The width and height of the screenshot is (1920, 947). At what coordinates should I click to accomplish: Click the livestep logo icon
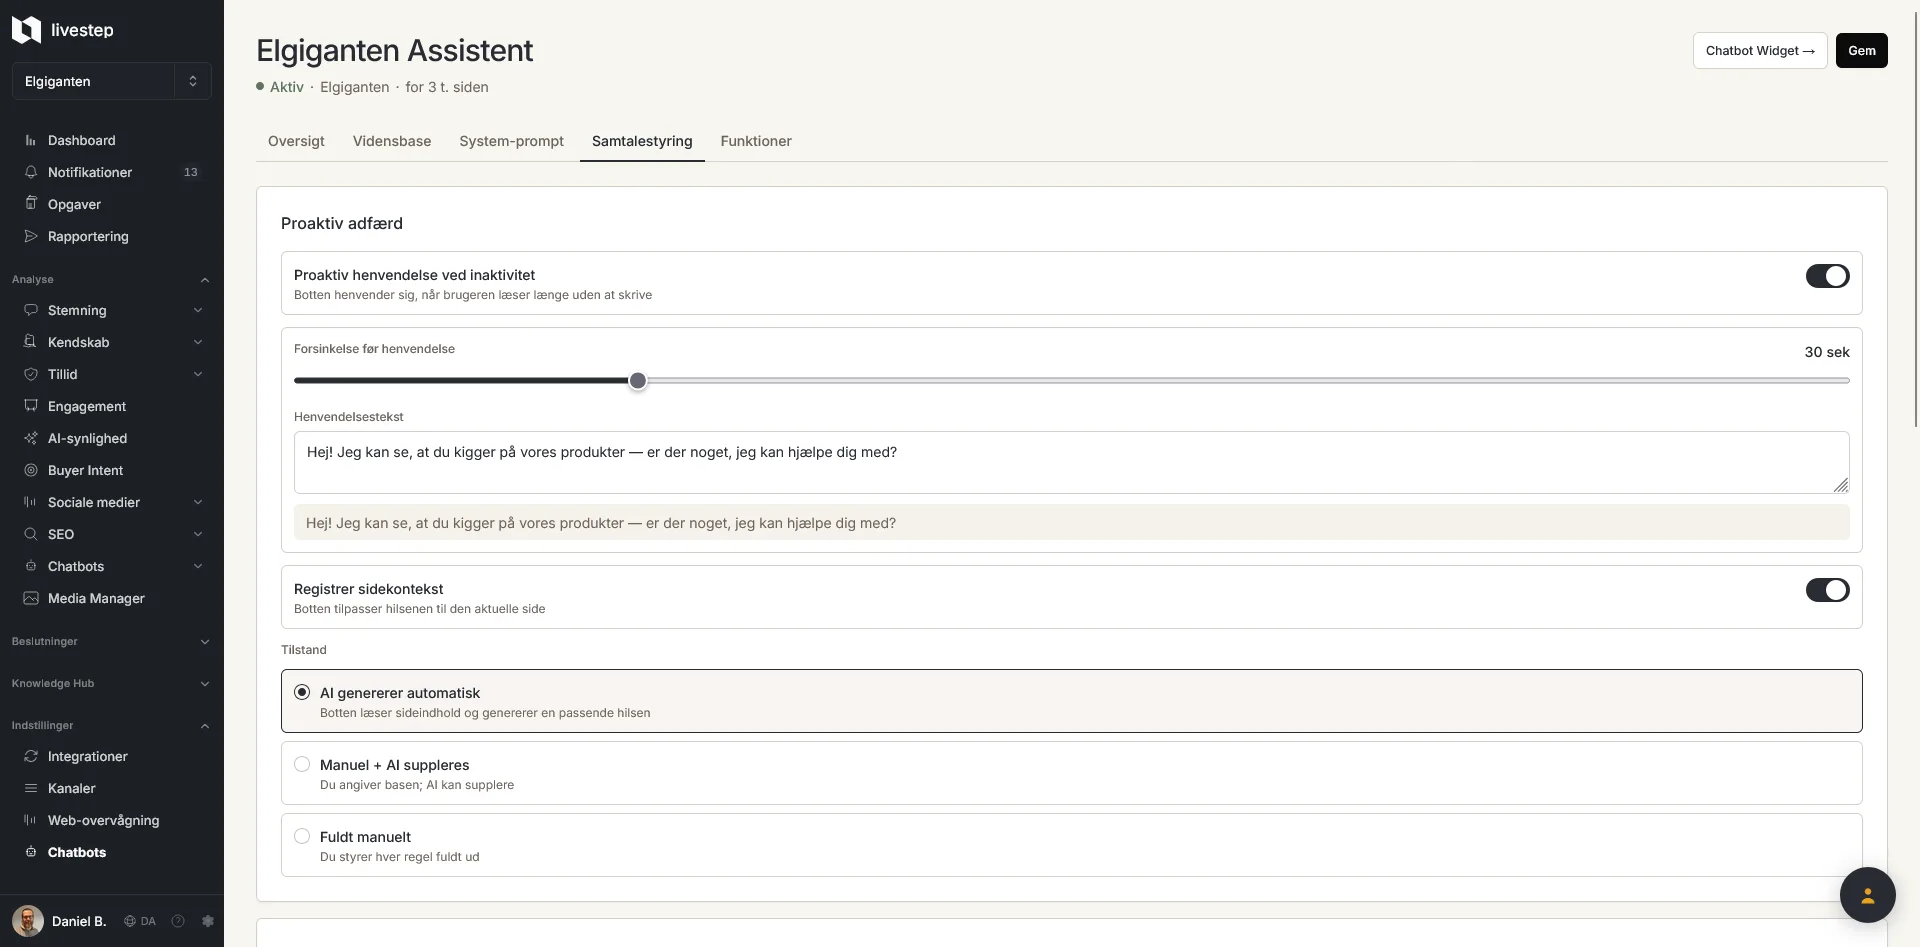26,30
